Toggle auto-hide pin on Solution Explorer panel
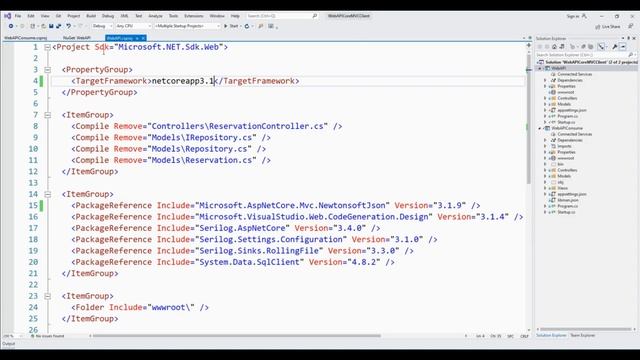The height and width of the screenshot is (360, 640). coord(629,38)
